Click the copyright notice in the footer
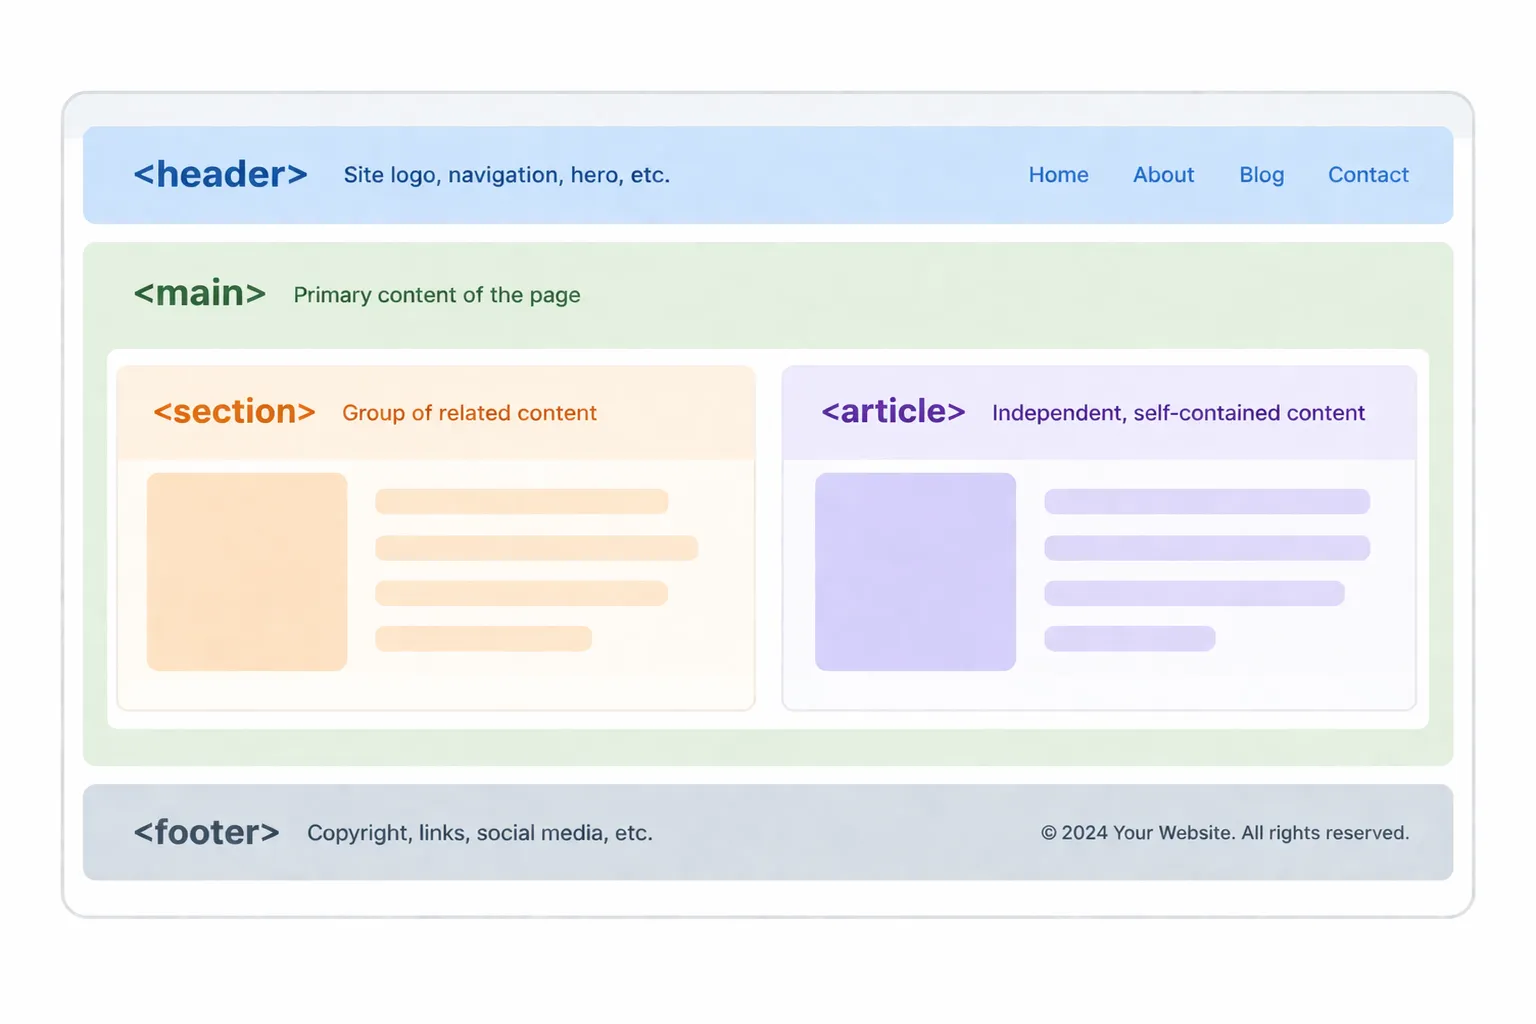The width and height of the screenshot is (1536, 1024). pos(1225,832)
